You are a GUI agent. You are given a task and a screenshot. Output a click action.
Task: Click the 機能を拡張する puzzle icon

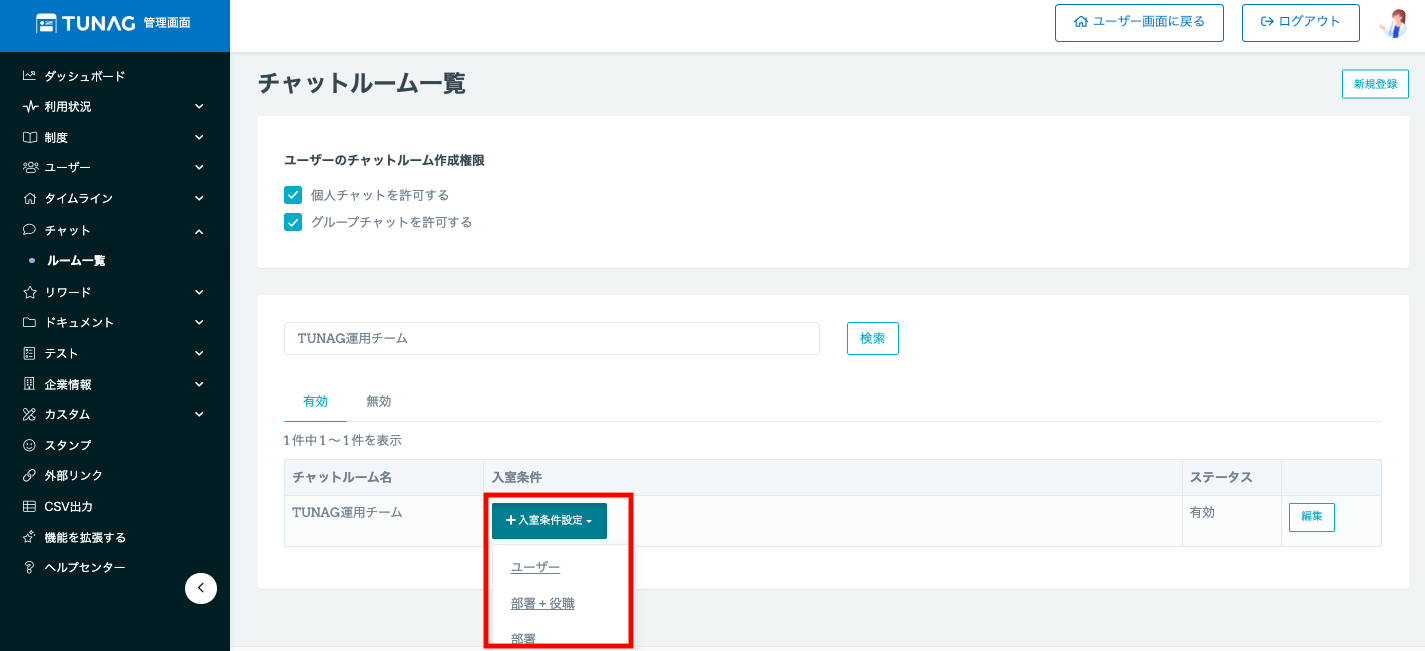click(x=30, y=537)
